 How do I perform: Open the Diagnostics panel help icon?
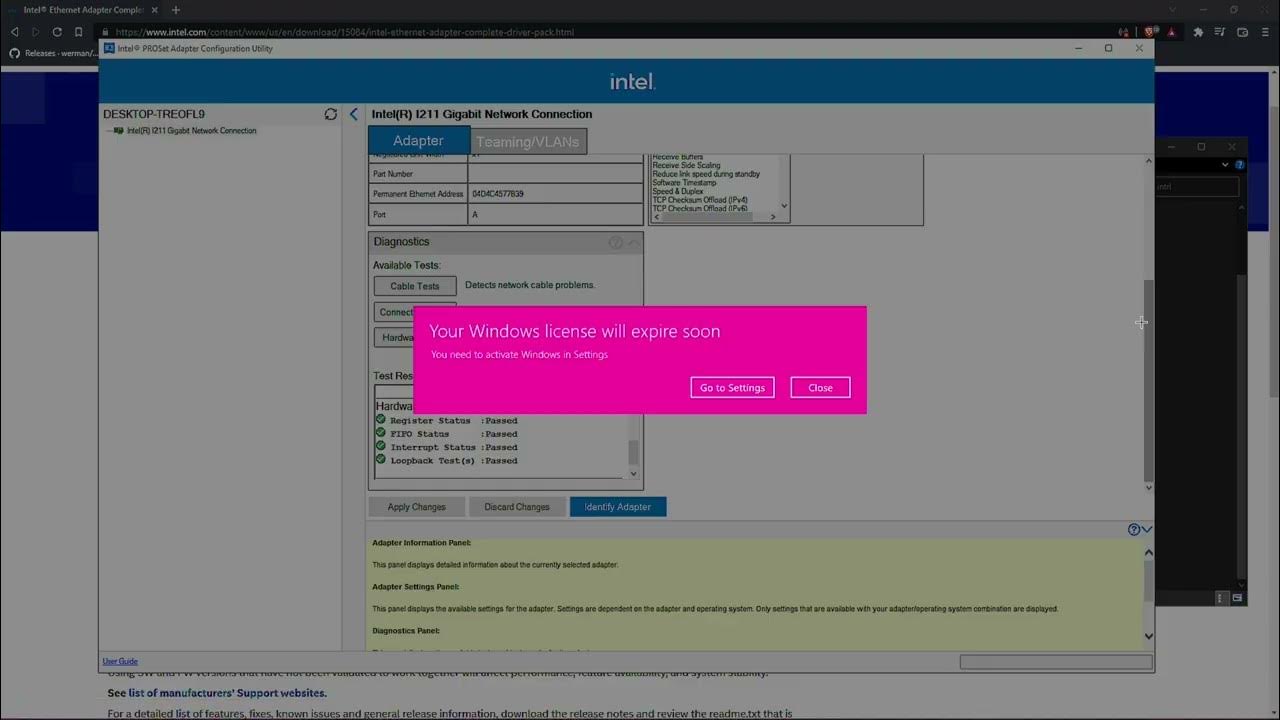click(x=616, y=242)
